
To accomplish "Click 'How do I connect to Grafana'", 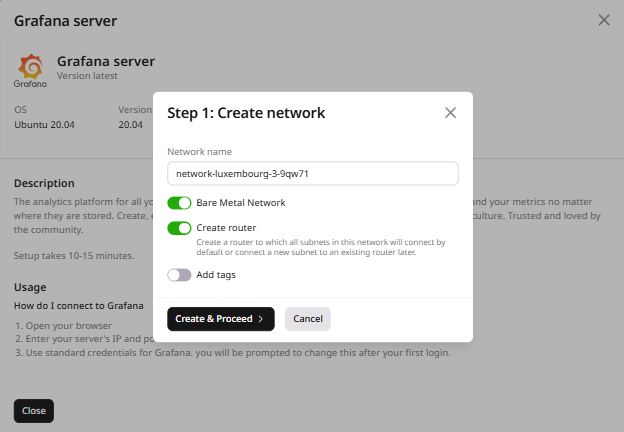I will [79, 306].
